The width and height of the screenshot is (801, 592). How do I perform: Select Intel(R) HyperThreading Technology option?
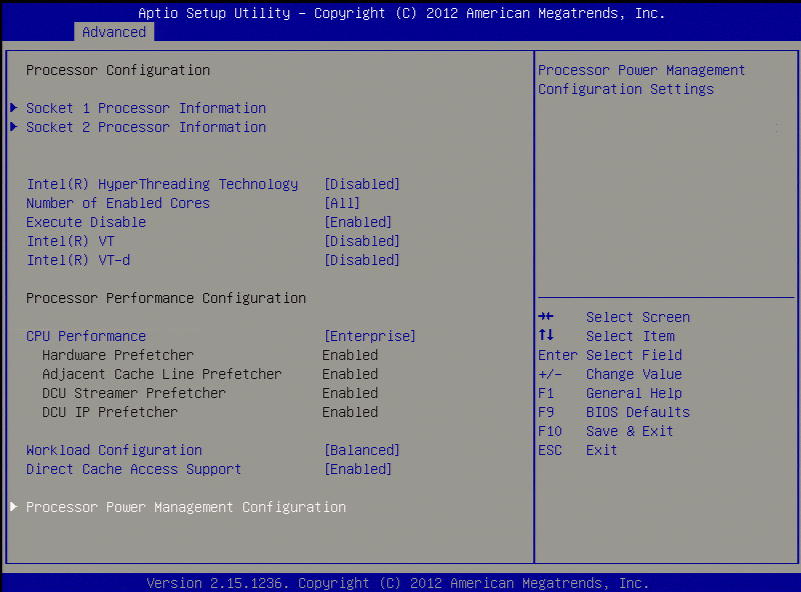[162, 184]
